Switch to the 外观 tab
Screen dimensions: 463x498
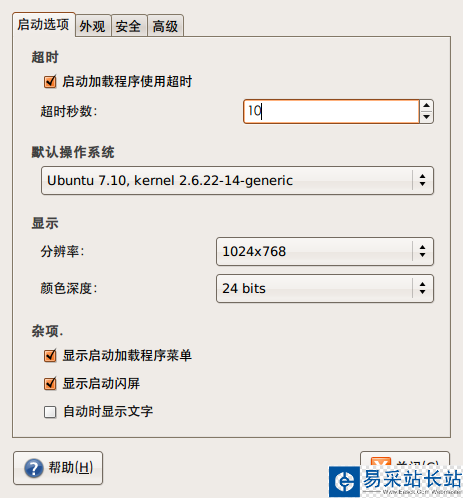pyautogui.click(x=93, y=26)
